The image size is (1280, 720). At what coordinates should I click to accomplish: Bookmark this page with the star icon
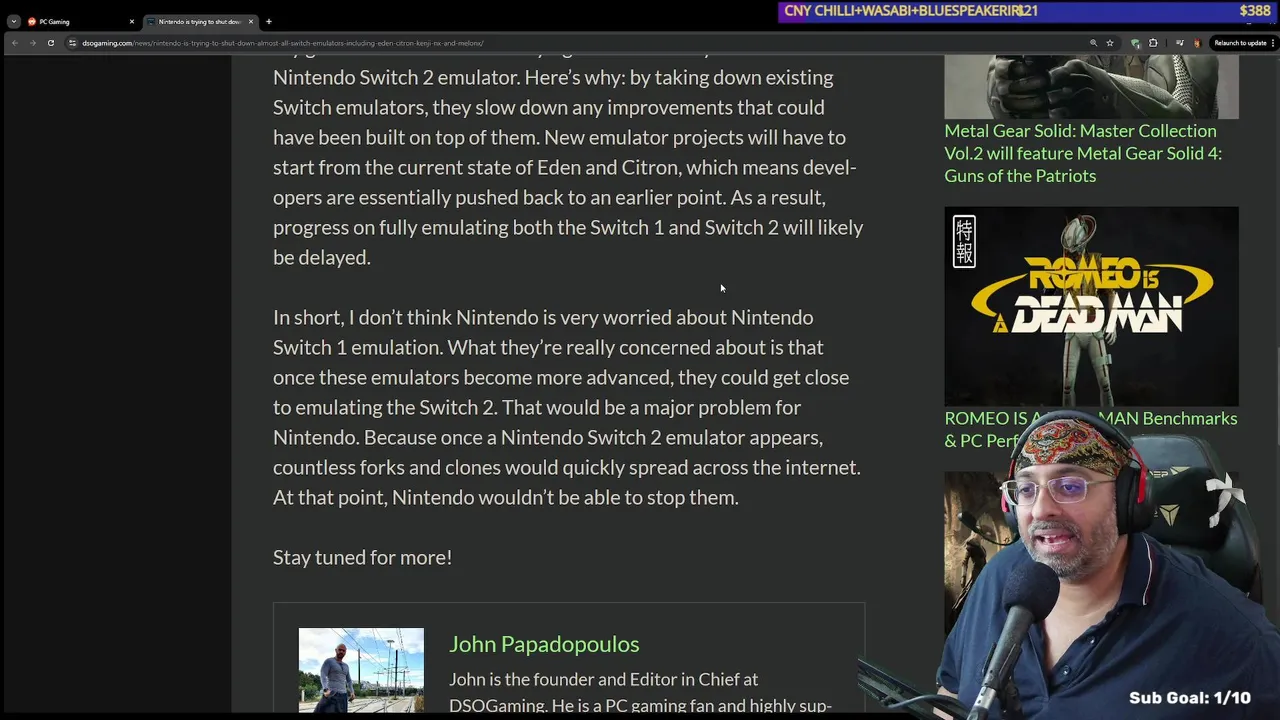(1110, 43)
